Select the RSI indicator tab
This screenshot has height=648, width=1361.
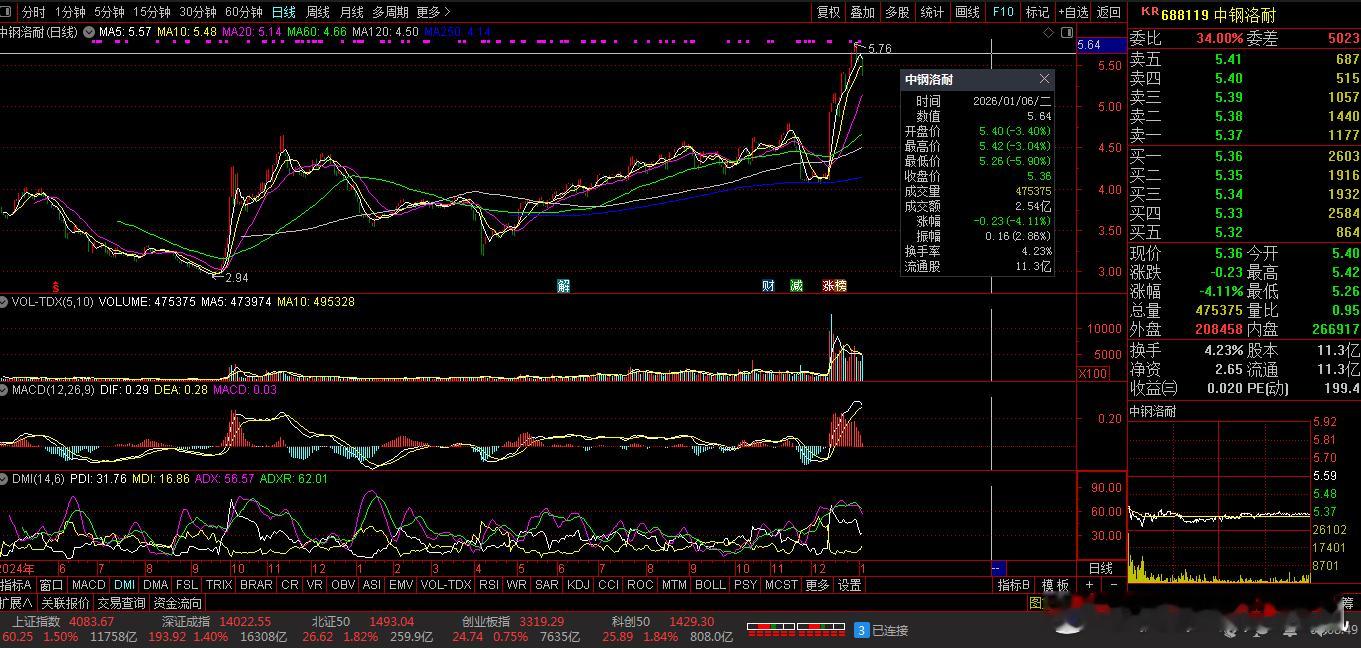[489, 585]
